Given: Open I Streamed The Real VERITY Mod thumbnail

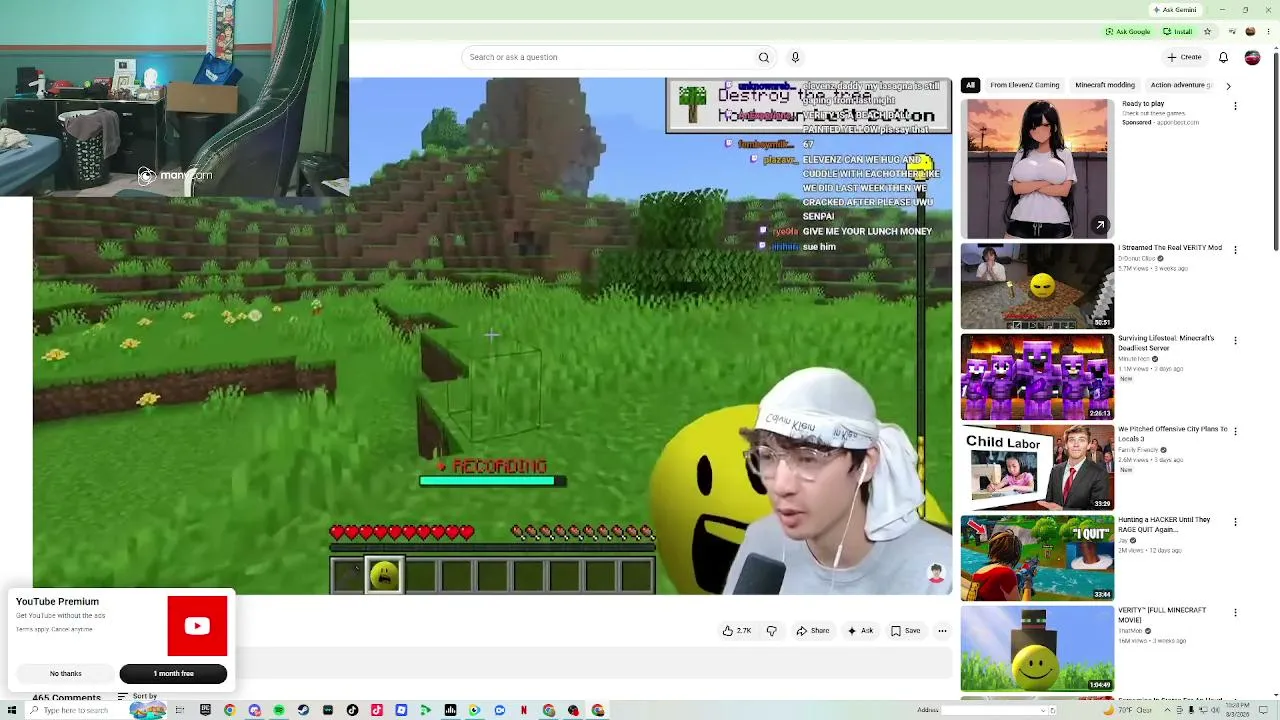Looking at the screenshot, I should [x=1037, y=286].
